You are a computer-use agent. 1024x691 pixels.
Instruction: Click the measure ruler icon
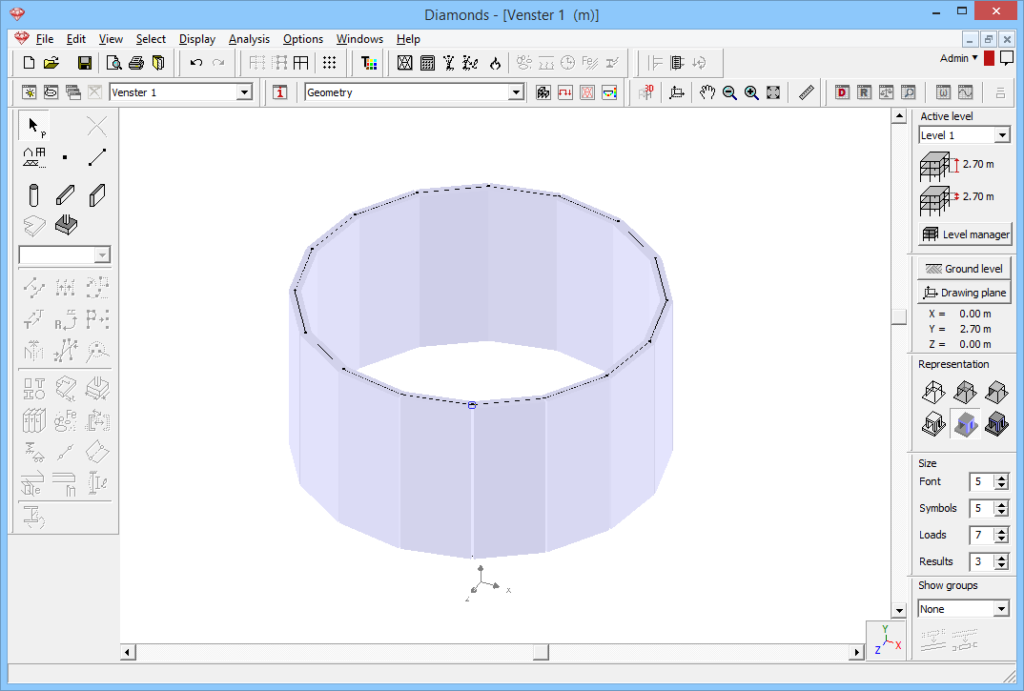(x=807, y=93)
